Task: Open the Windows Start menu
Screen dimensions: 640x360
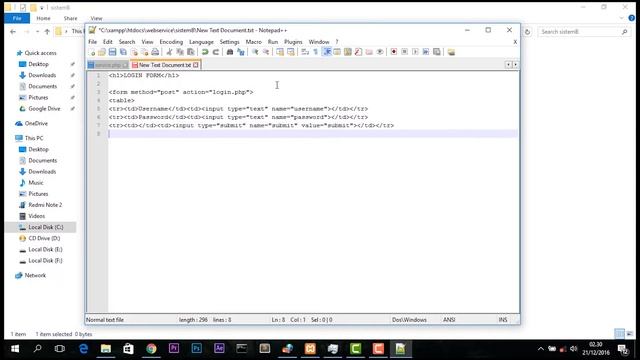Action: (x=15, y=349)
